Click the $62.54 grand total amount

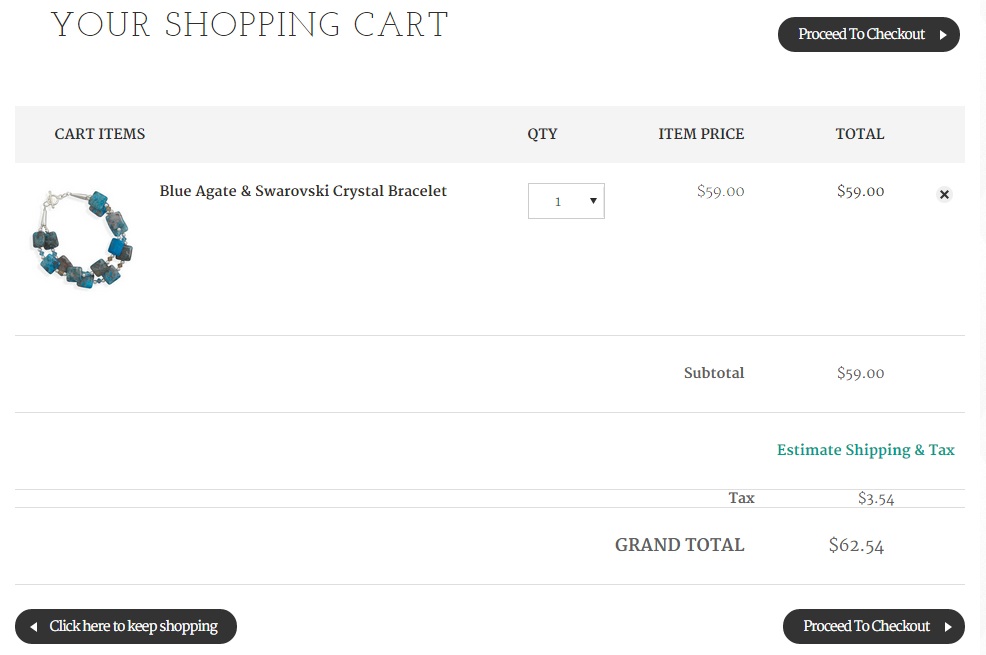coord(856,545)
